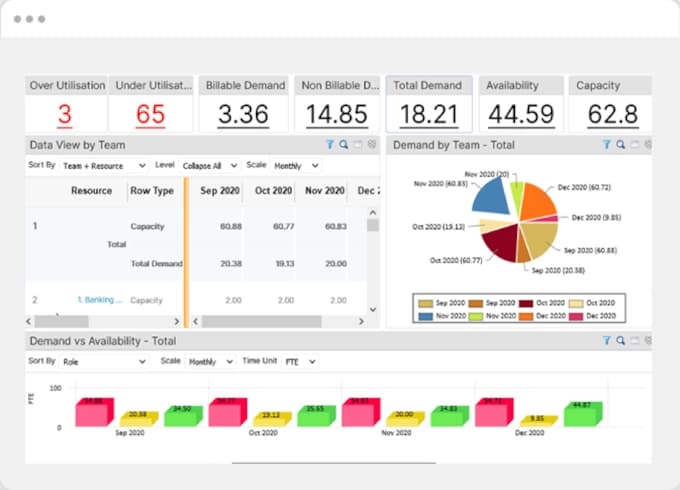Viewport: 680px width, 490px height.
Task: Click search icon in Data View by Team
Action: pyautogui.click(x=344, y=144)
